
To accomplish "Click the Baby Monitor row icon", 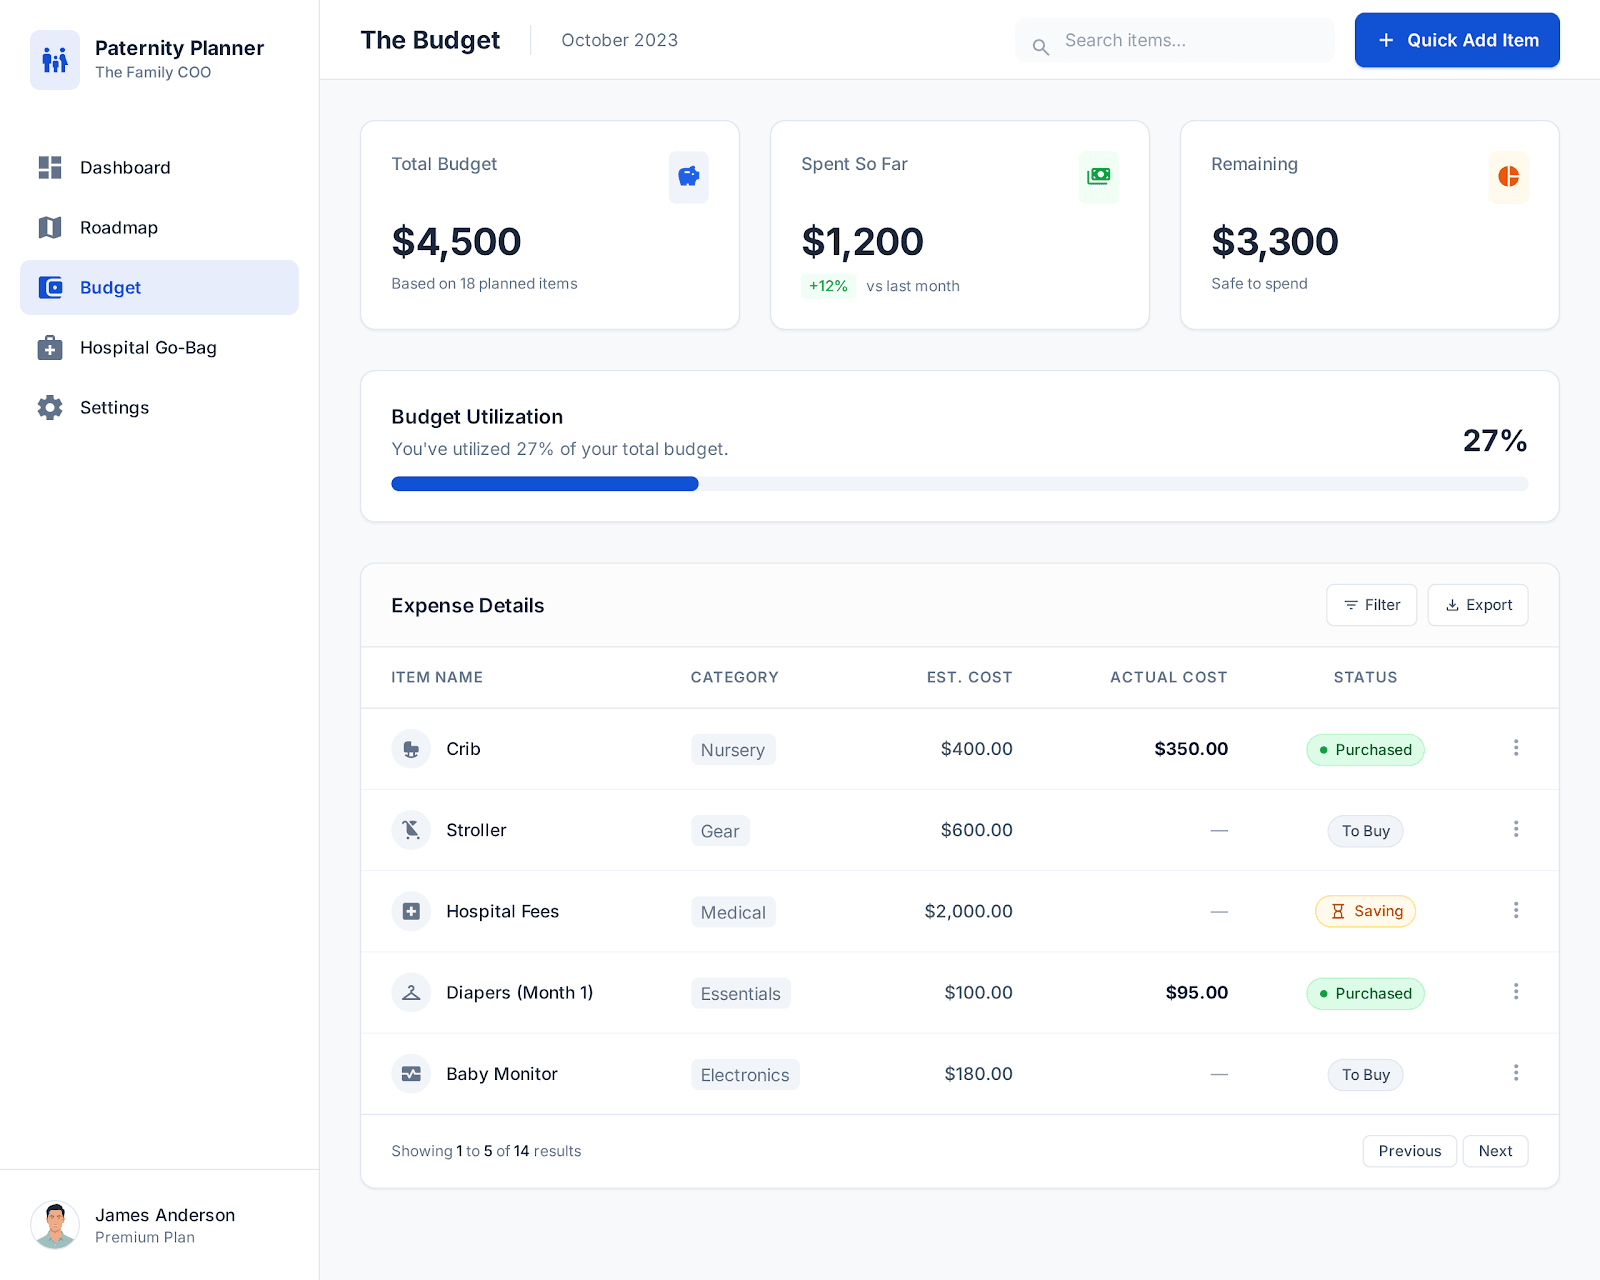I will (x=411, y=1074).
